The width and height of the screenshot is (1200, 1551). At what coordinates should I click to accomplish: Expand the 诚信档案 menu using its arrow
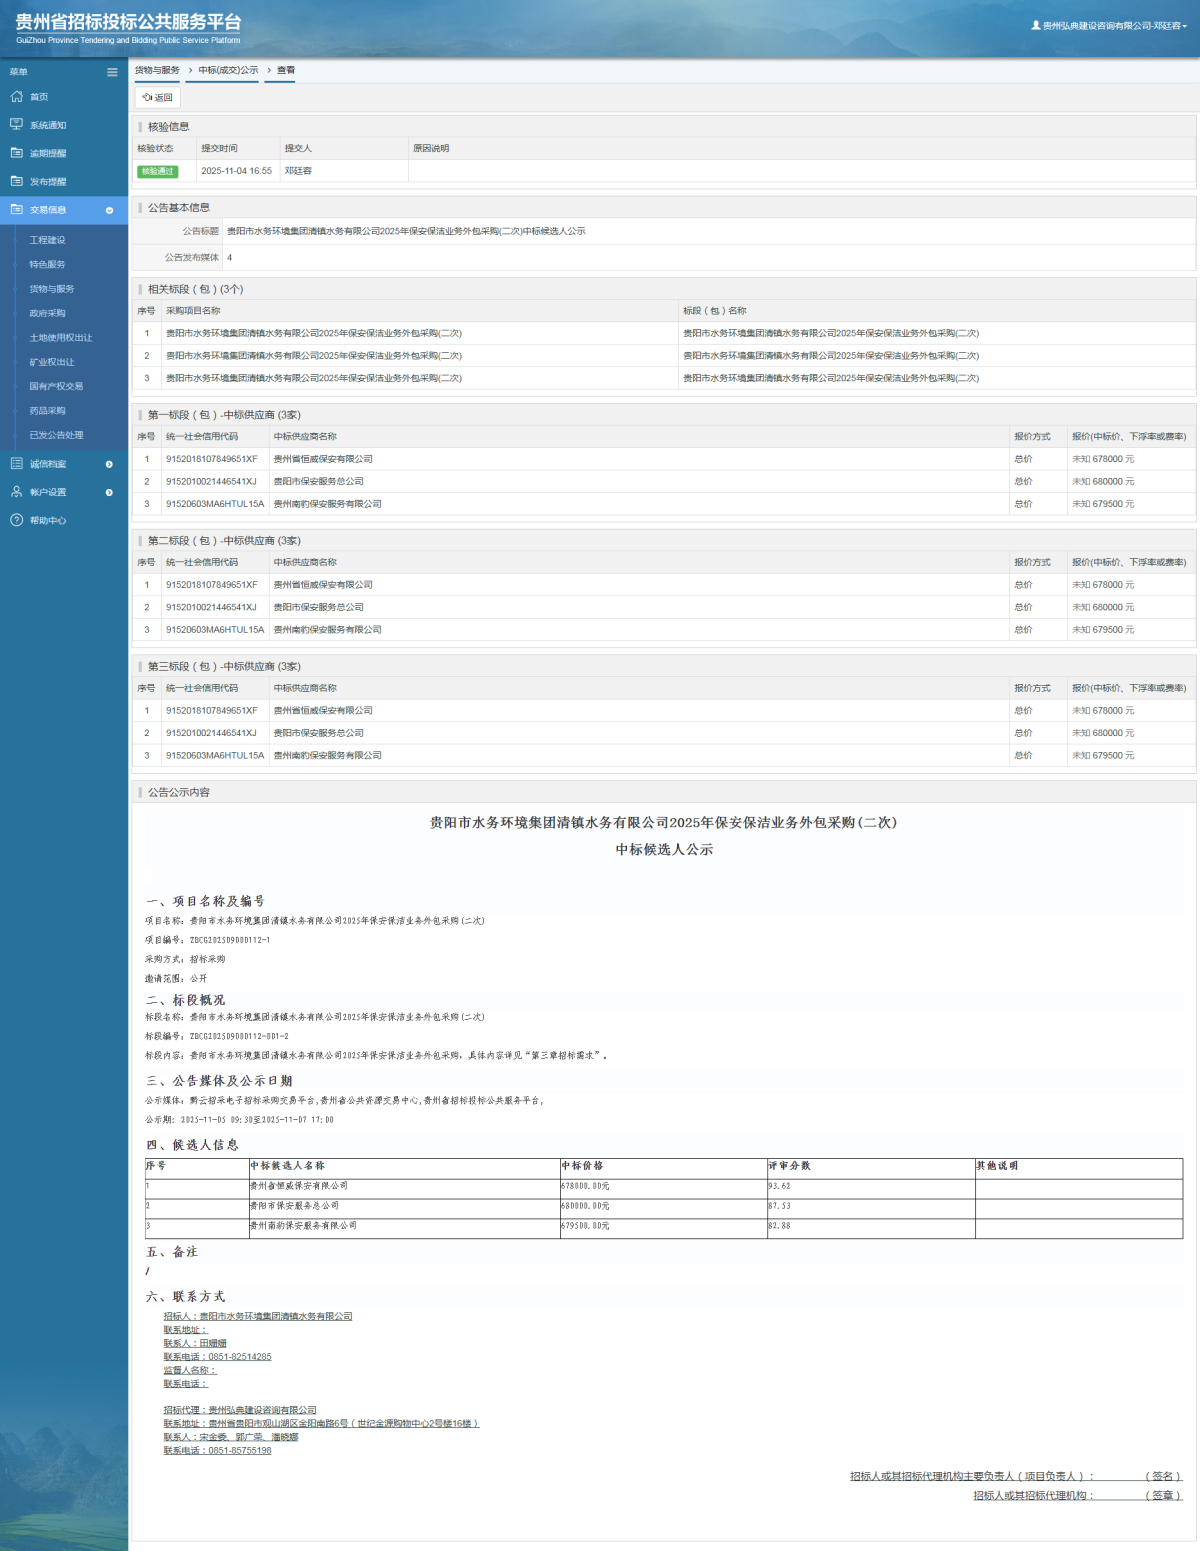(109, 464)
